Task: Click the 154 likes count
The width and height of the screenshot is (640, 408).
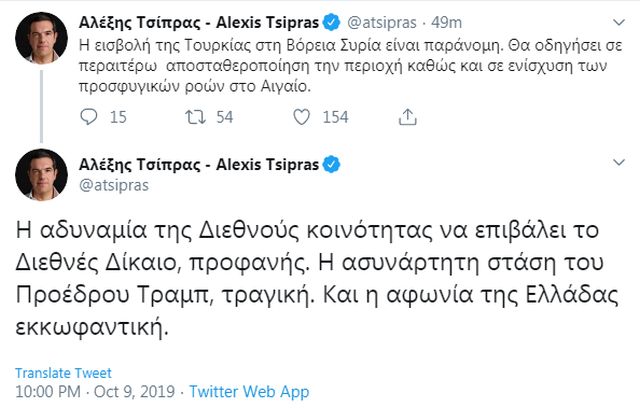Action: [335, 117]
